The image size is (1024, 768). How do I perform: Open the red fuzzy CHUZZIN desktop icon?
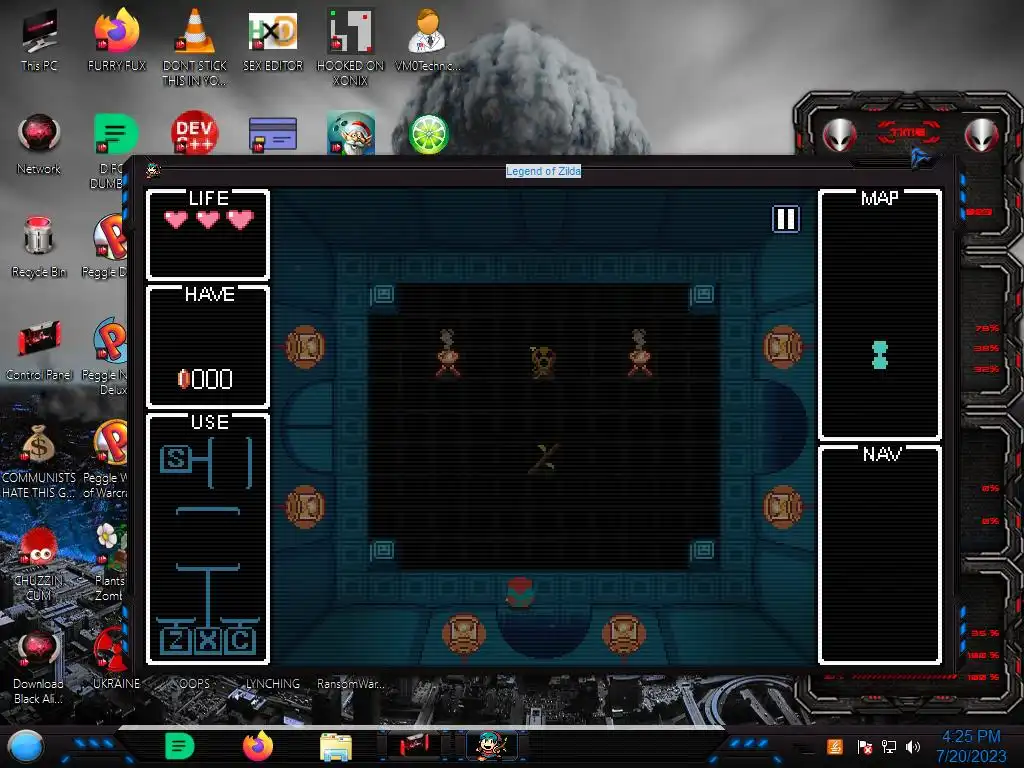39,564
